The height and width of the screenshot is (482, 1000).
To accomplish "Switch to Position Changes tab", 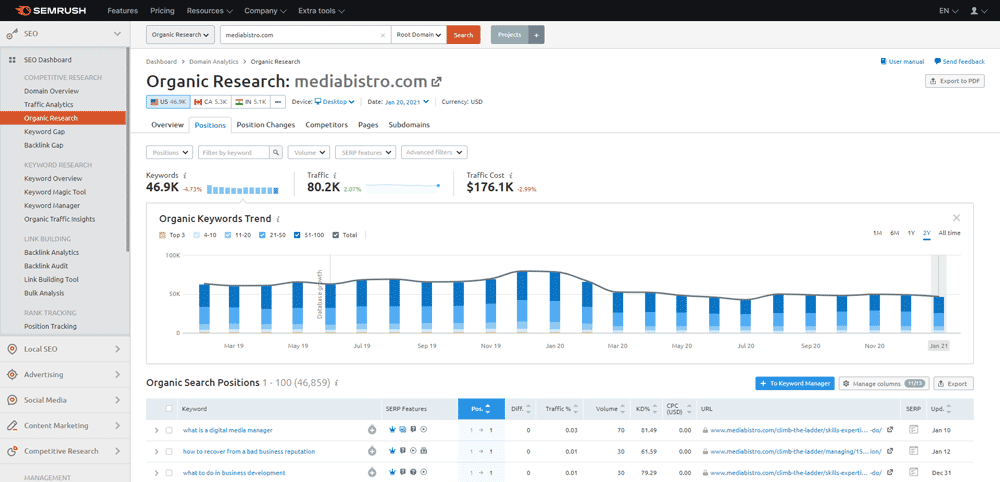I will (x=265, y=125).
